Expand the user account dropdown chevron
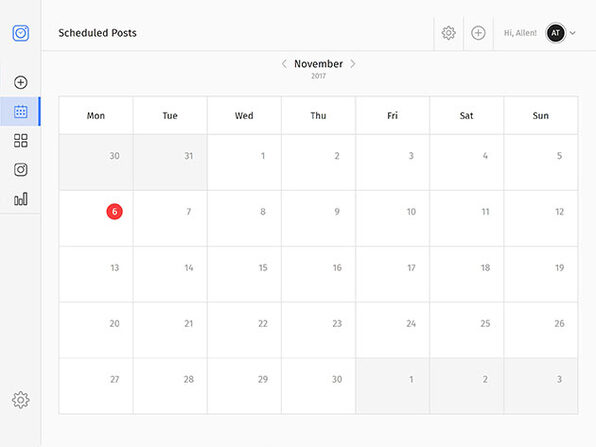The height and width of the screenshot is (447, 596). [572, 33]
